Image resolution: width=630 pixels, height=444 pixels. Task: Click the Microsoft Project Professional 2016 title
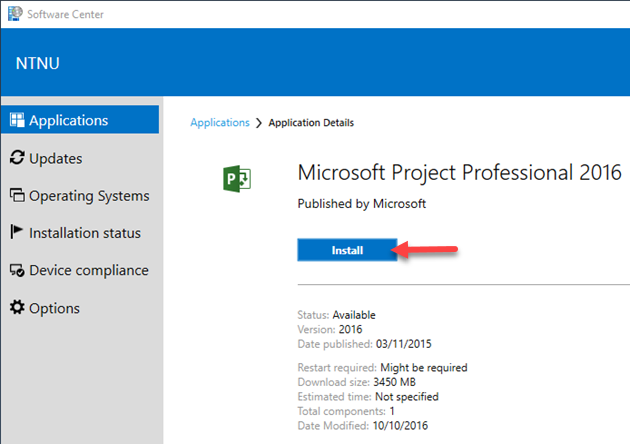pos(459,173)
